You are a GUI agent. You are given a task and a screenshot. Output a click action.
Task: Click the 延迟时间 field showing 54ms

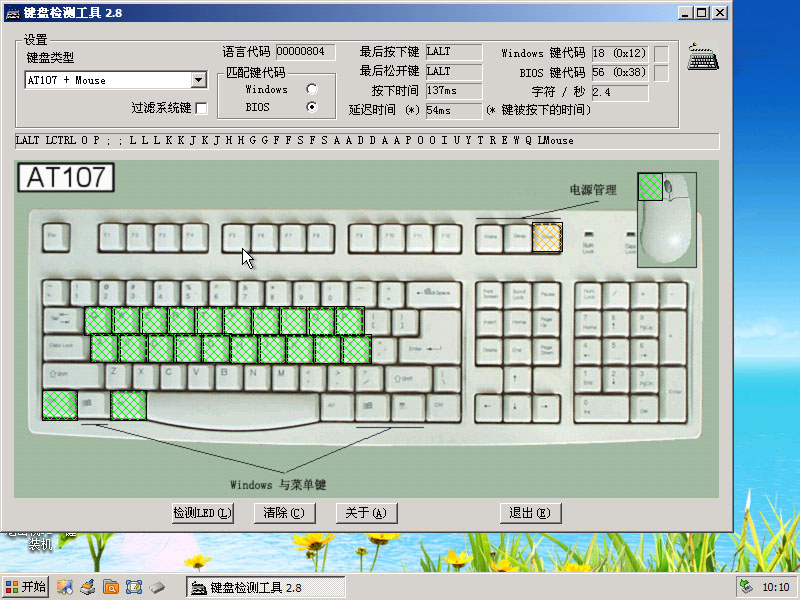pos(454,110)
